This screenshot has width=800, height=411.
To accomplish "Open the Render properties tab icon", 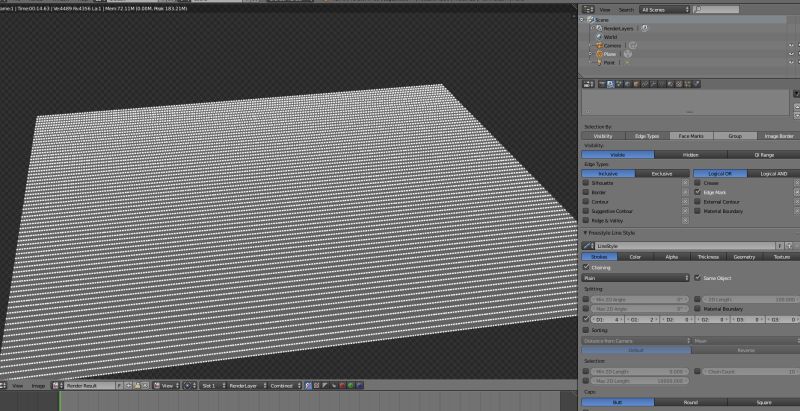I will 602,84.
